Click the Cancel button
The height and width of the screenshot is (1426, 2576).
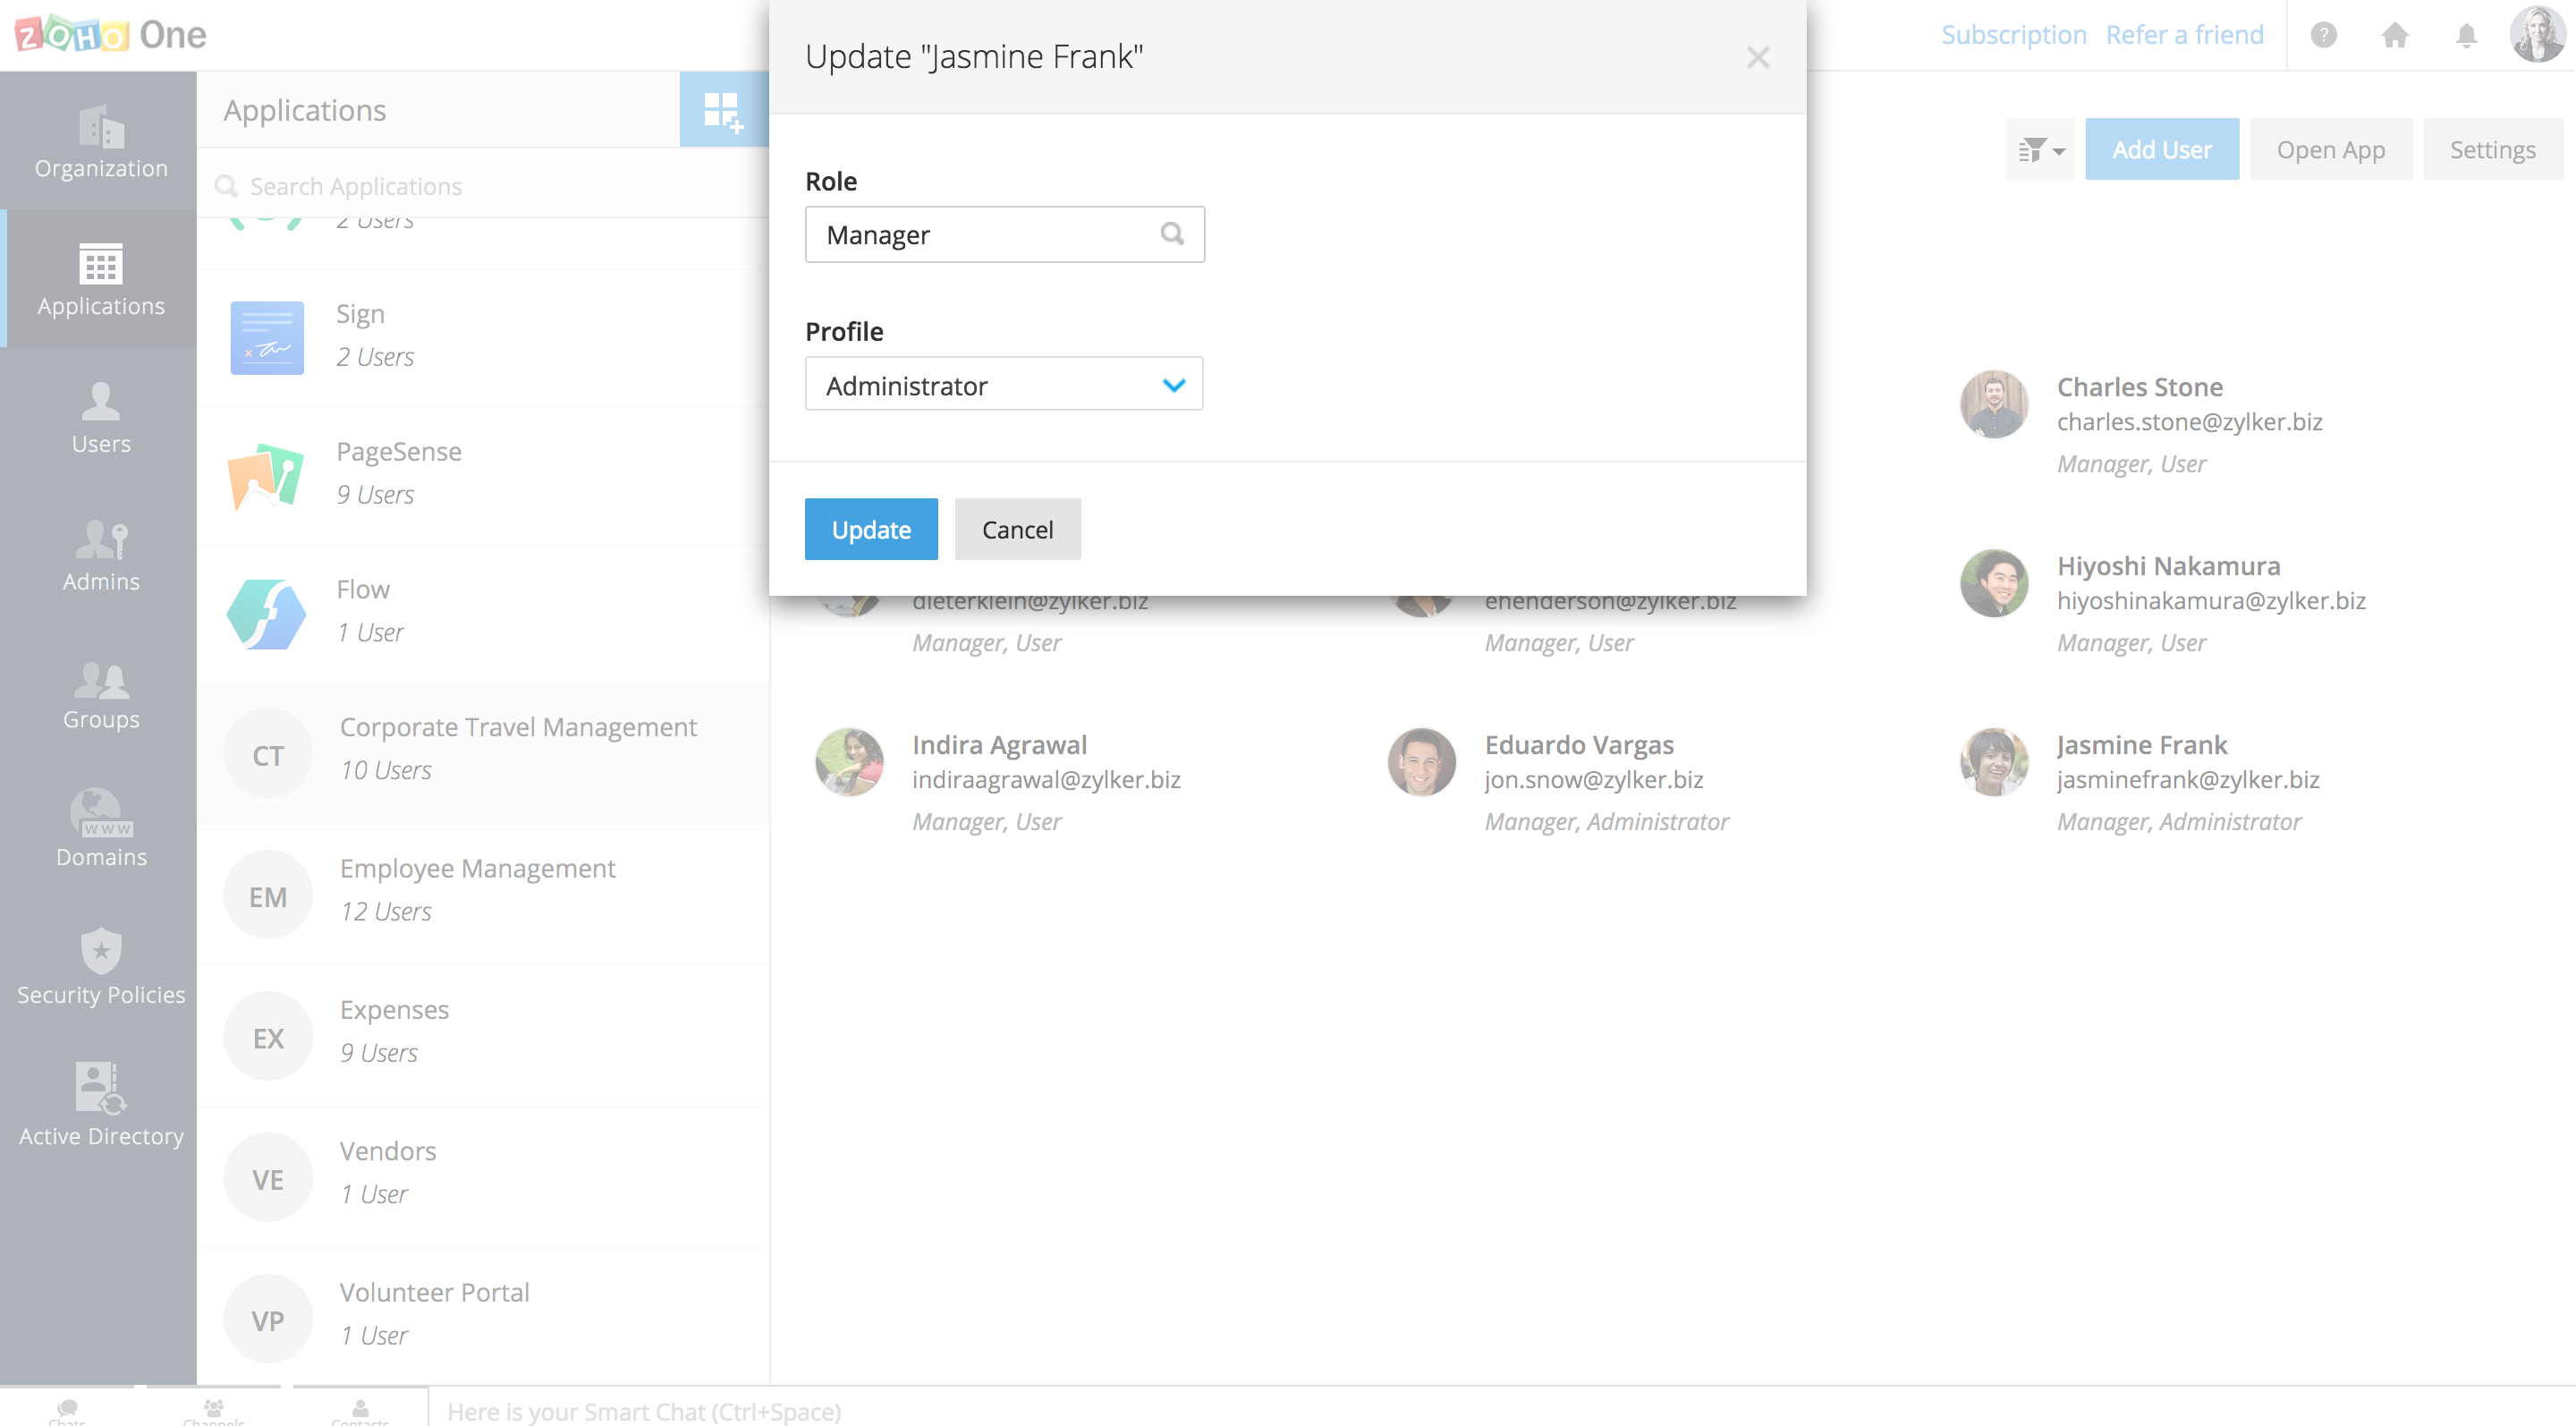1017,529
